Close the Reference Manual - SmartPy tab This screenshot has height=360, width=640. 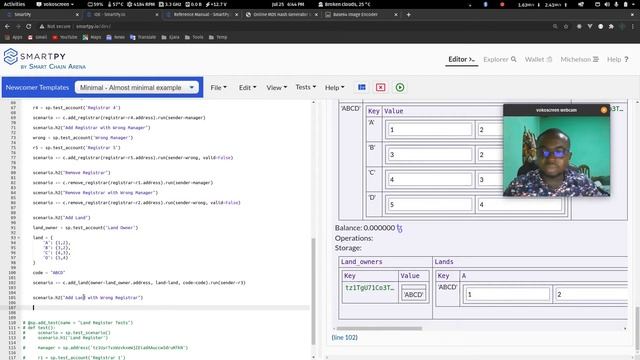[x=236, y=15]
